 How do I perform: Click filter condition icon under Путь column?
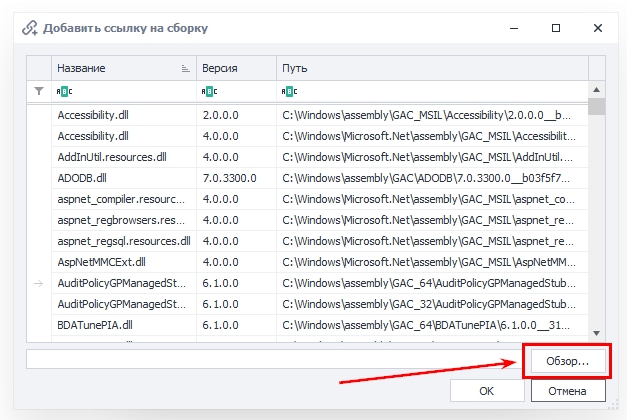click(x=289, y=91)
